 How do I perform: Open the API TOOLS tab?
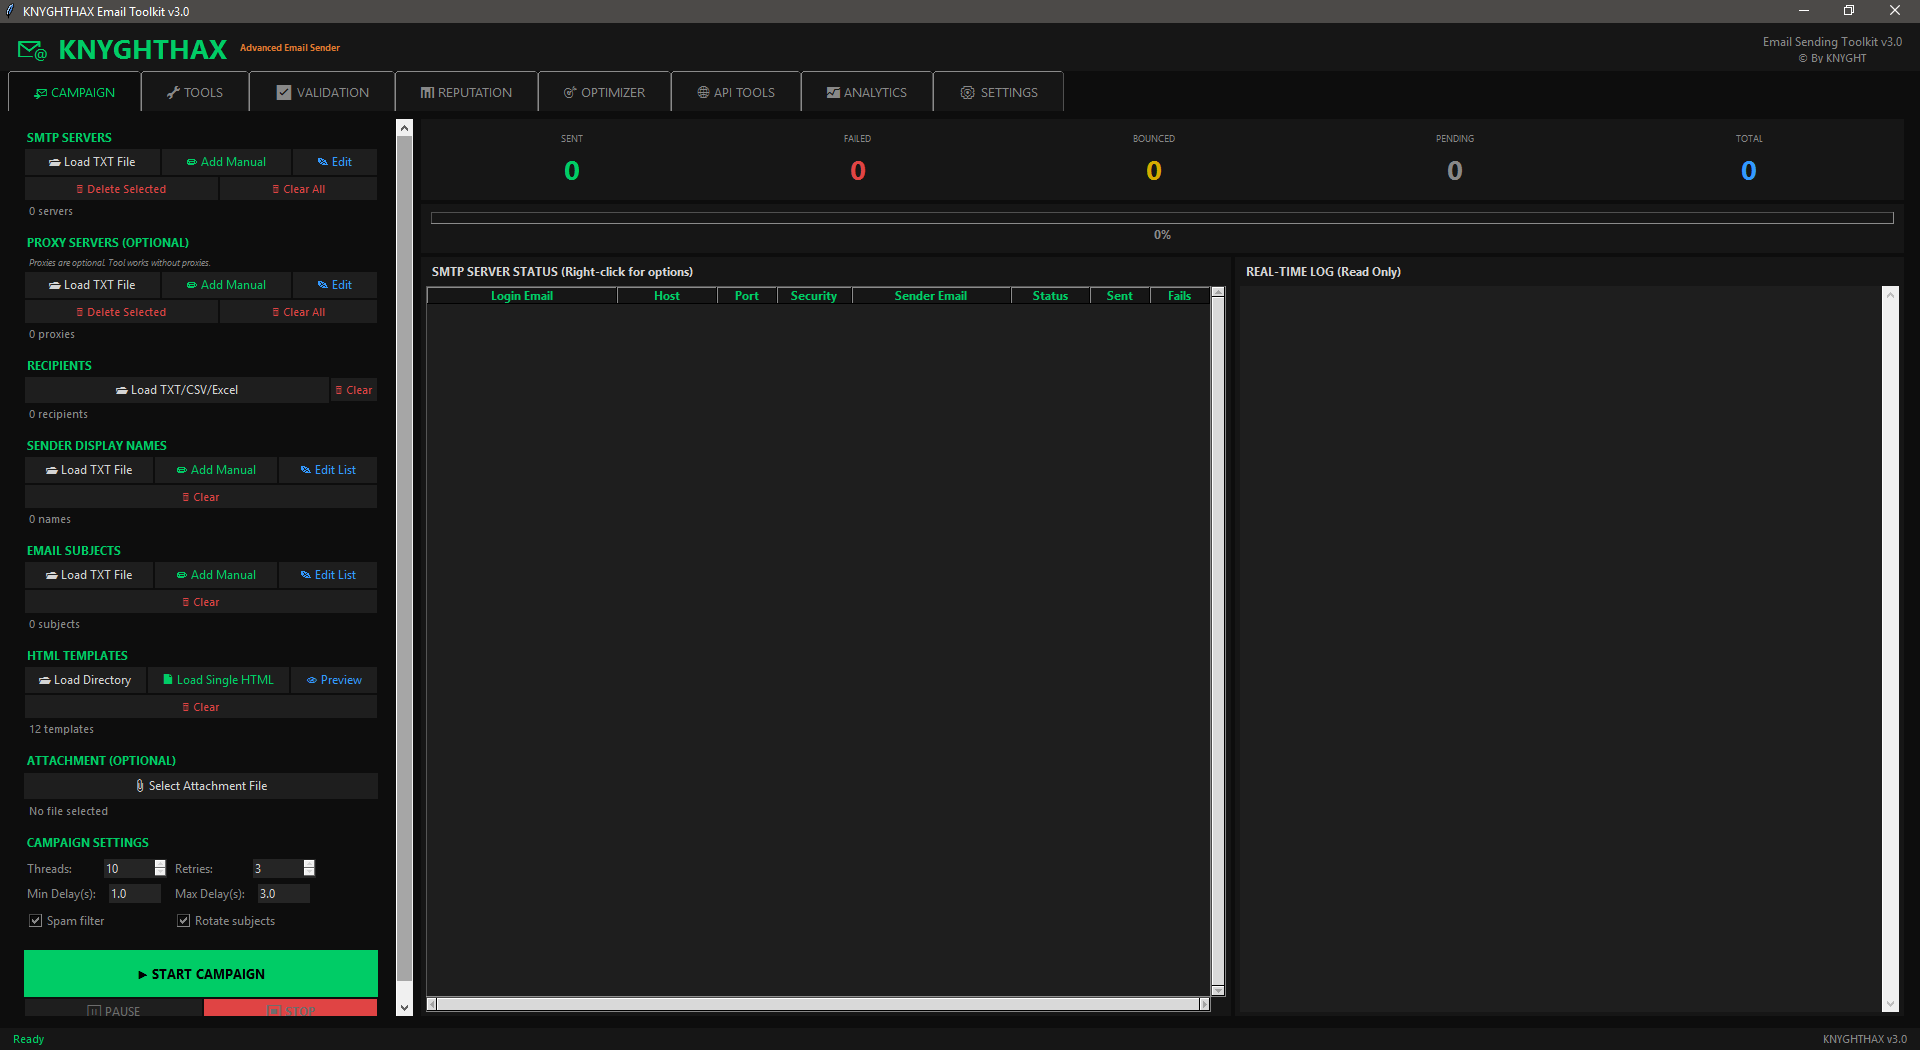click(736, 92)
